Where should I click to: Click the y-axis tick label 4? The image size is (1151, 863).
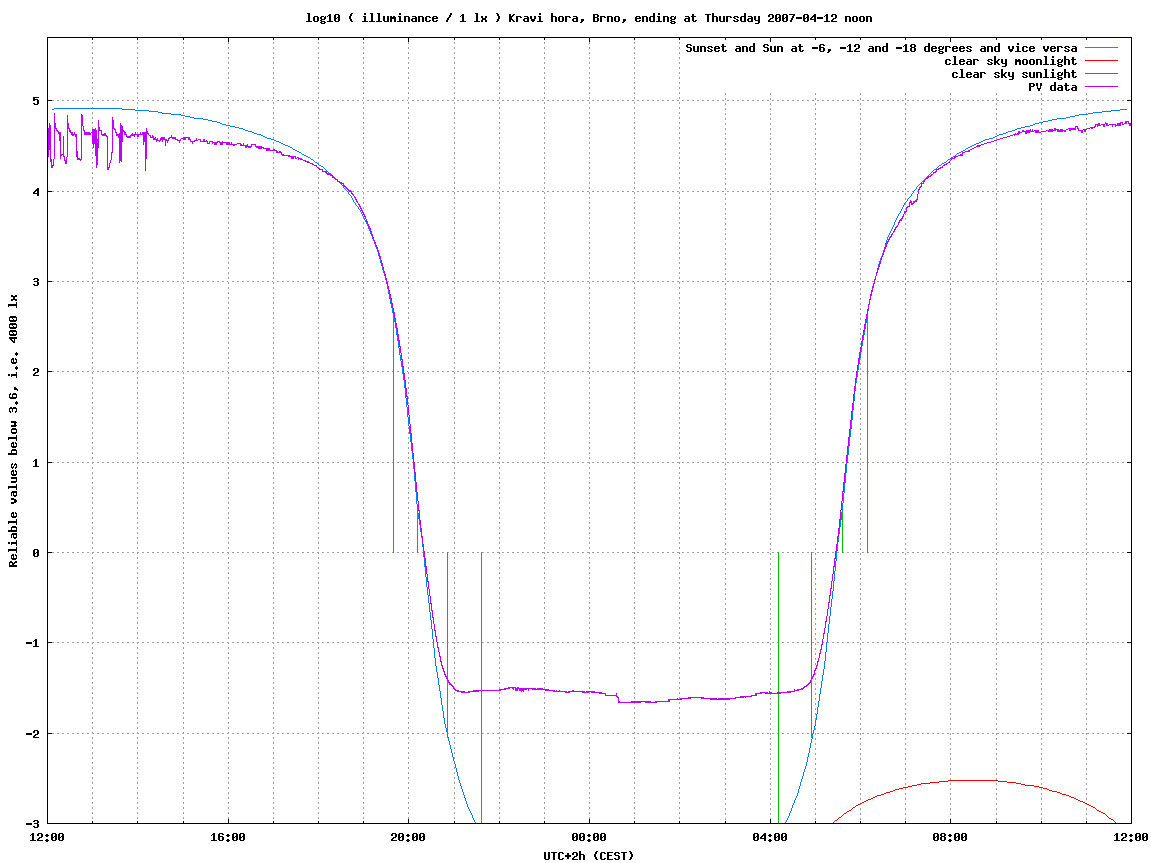pos(36,192)
